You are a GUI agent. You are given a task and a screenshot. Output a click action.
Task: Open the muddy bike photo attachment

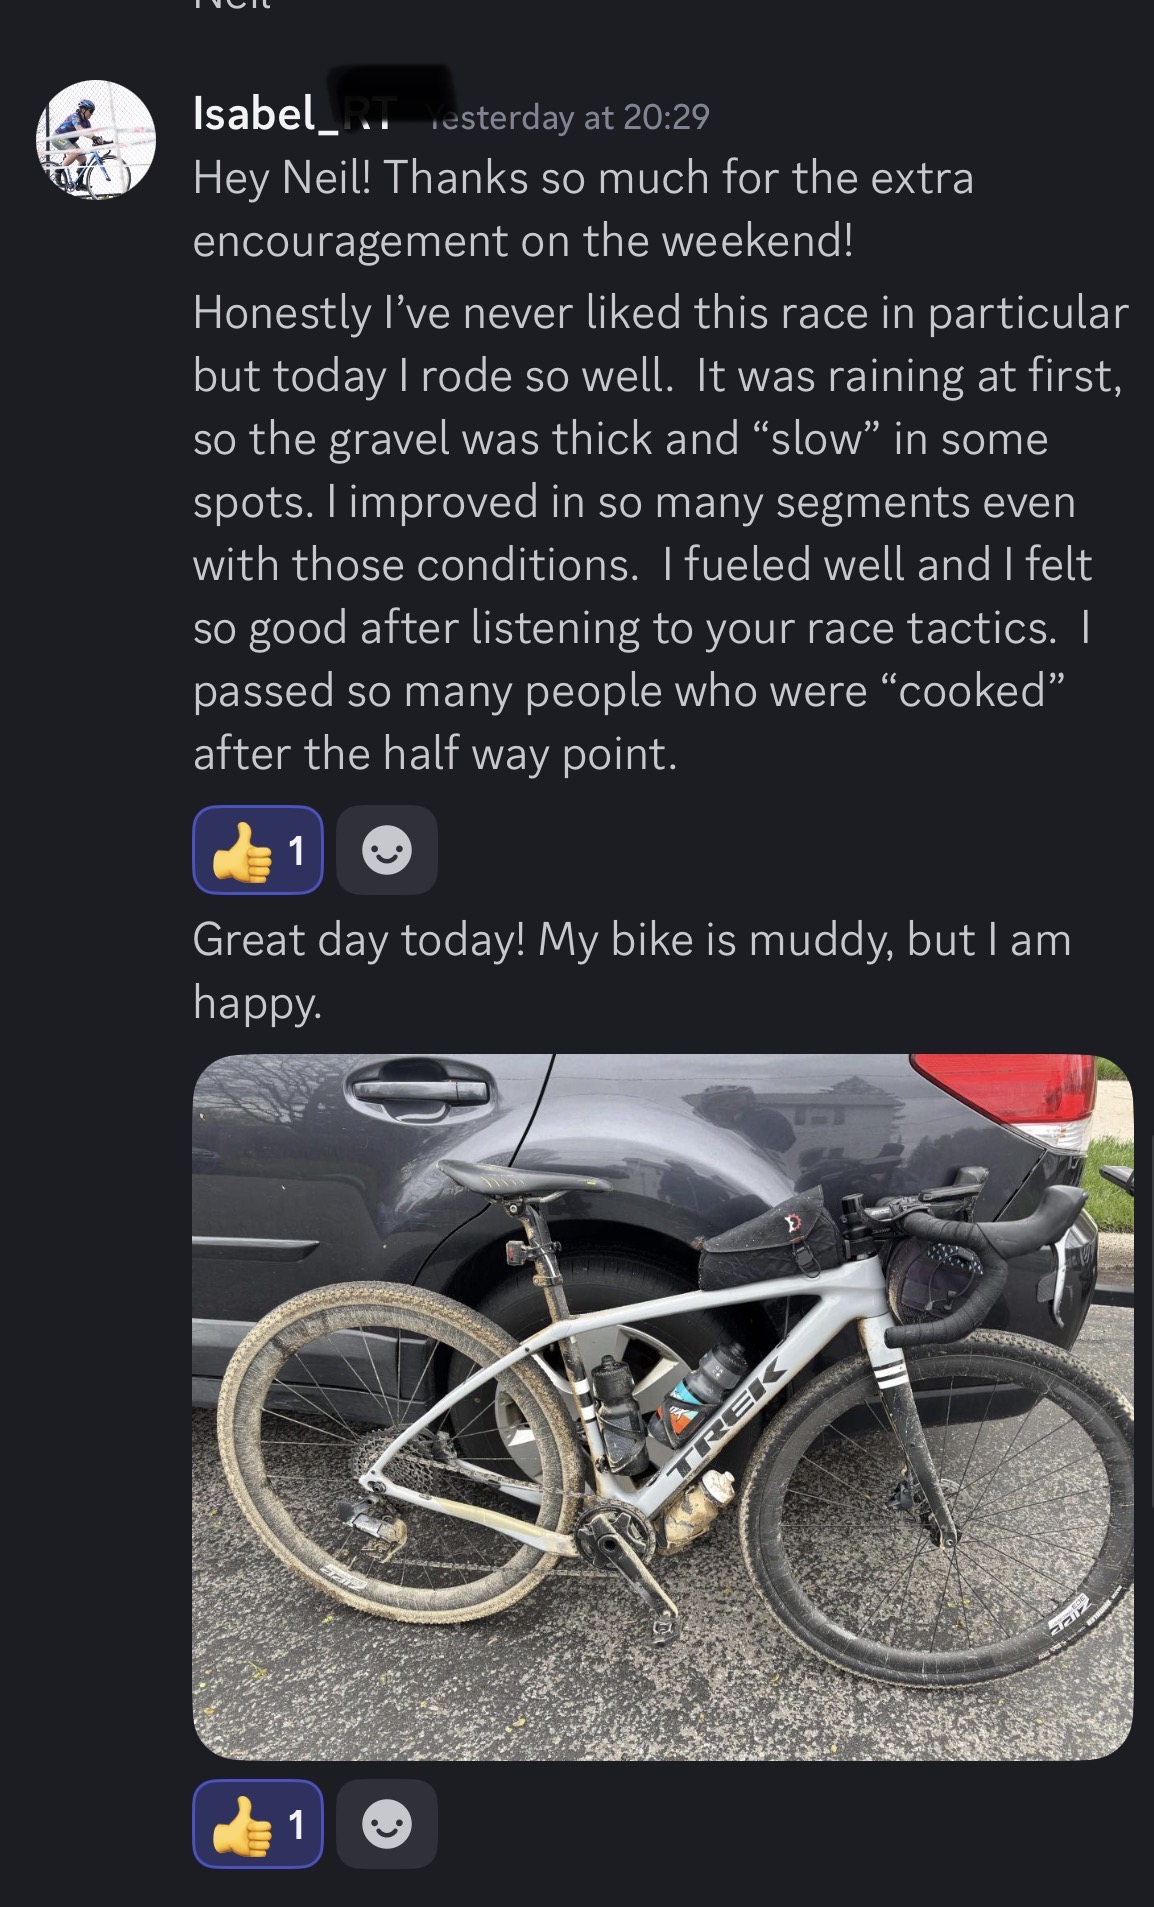tap(663, 1408)
